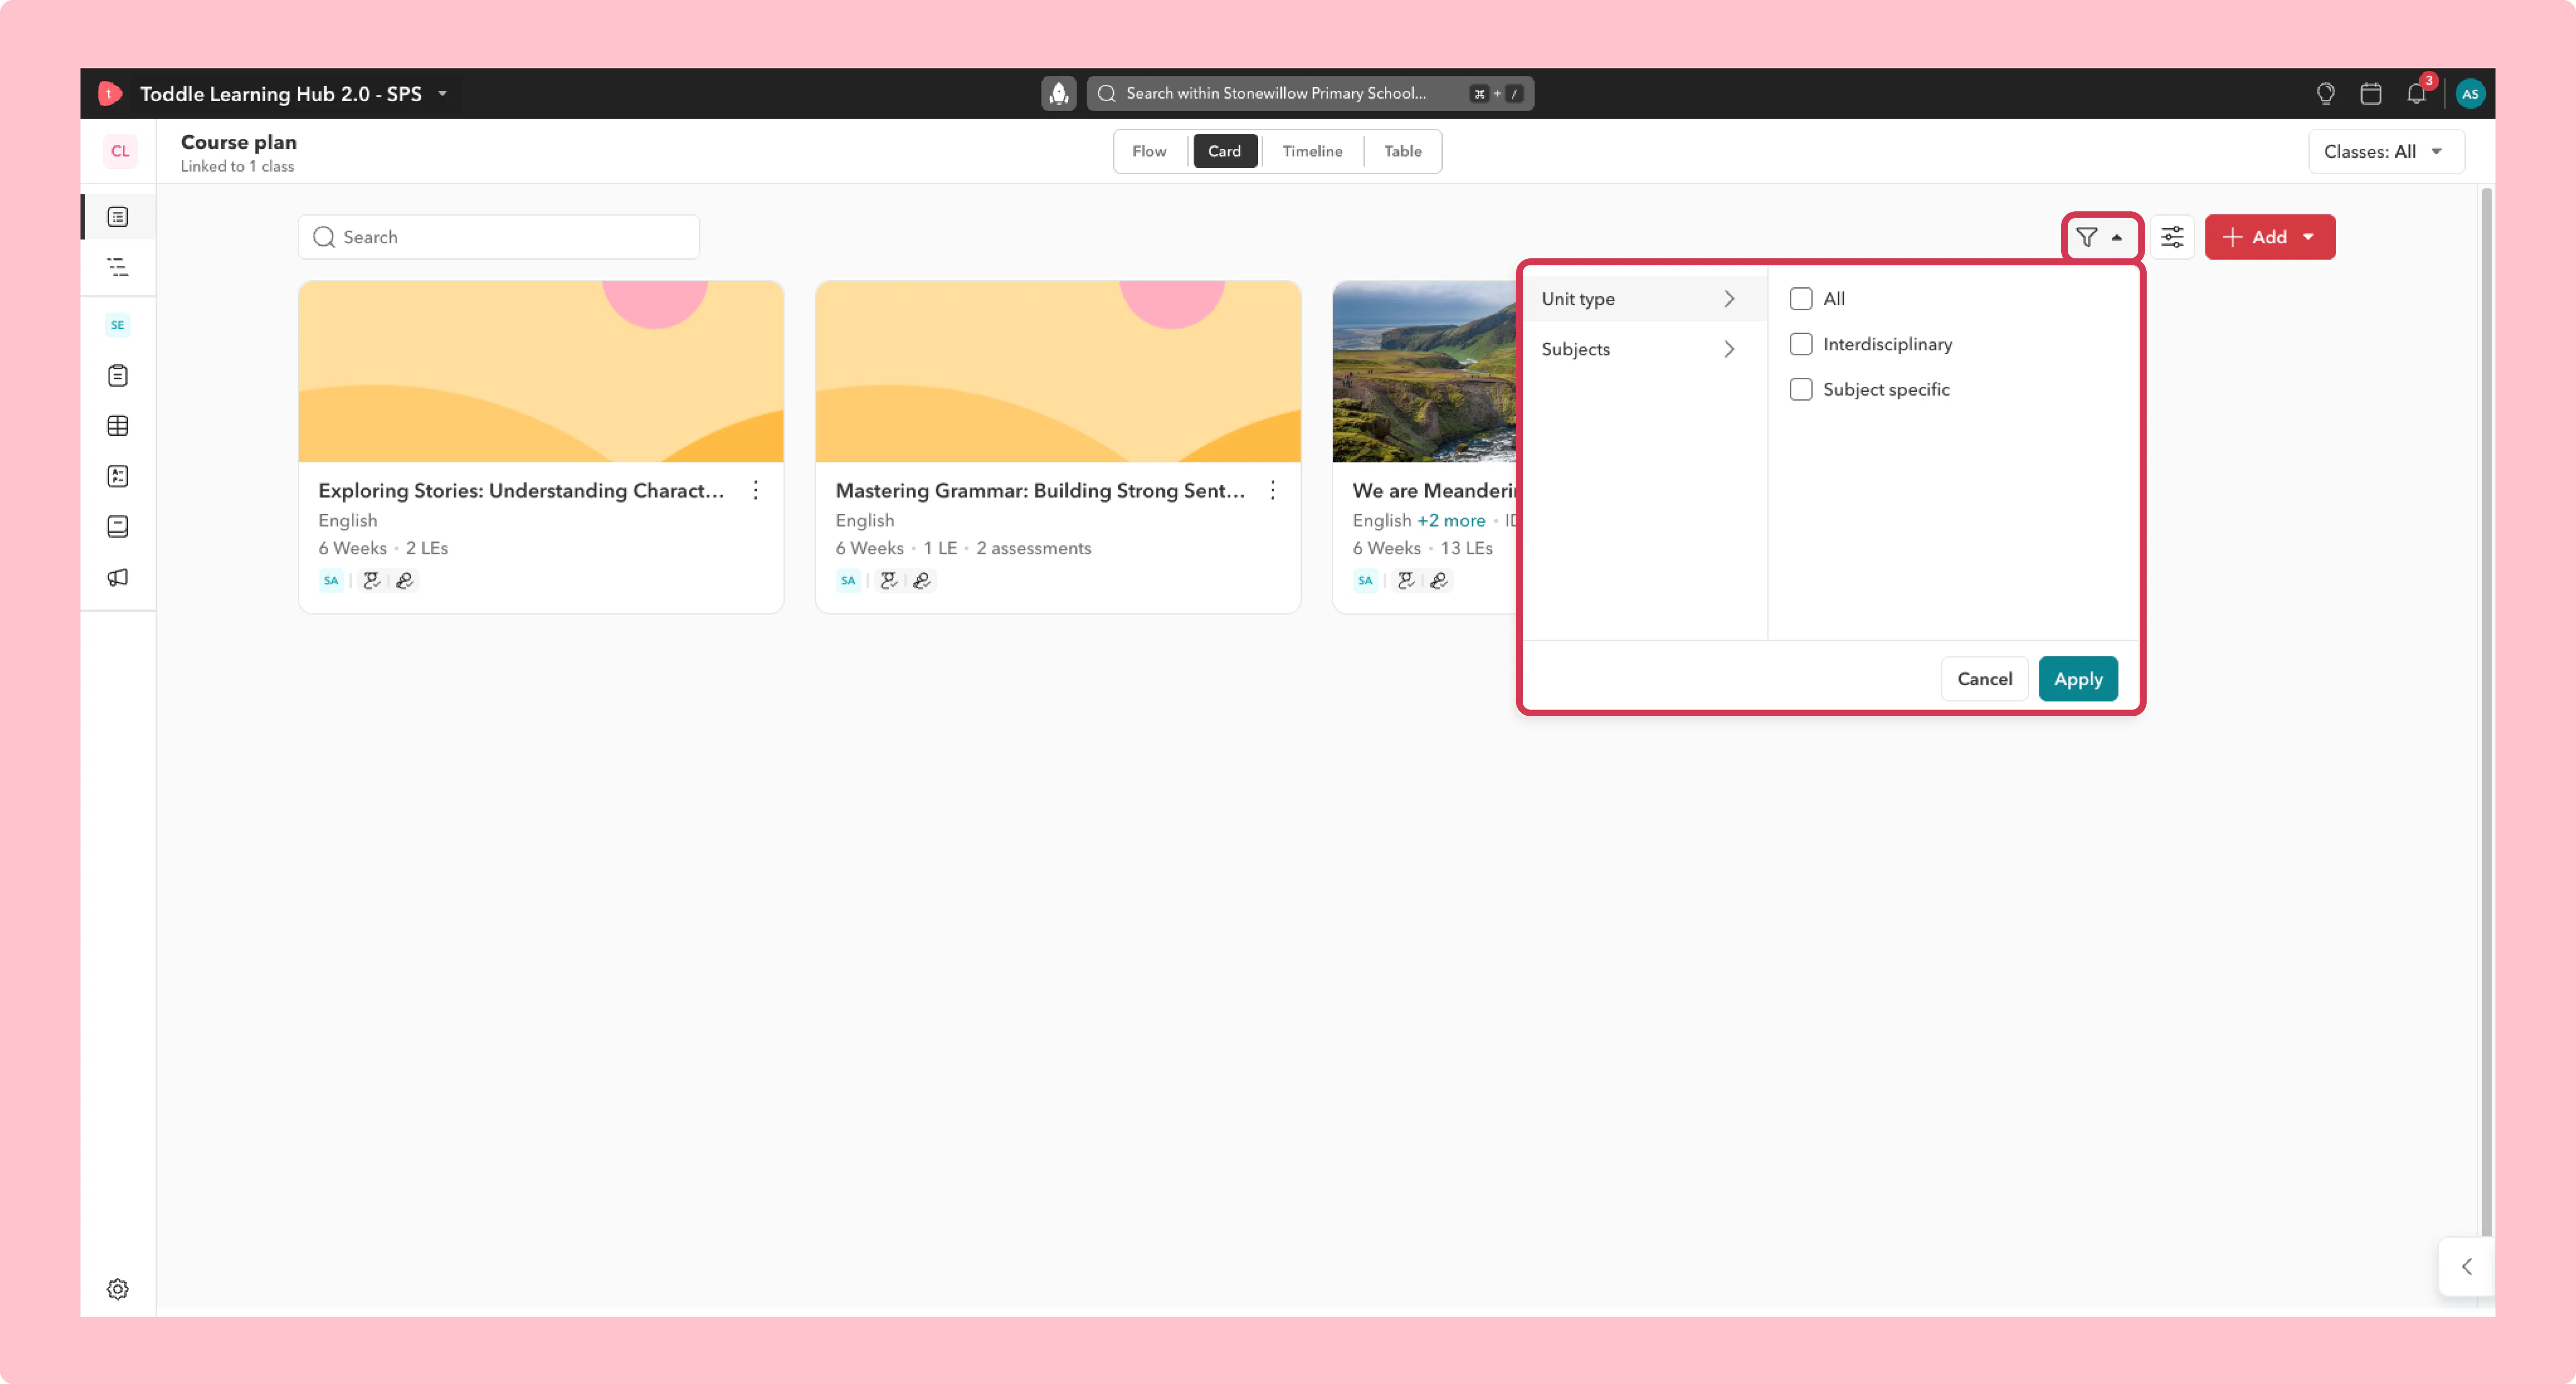Open the checklist sidebar icon
The width and height of the screenshot is (2576, 1384).
click(118, 476)
